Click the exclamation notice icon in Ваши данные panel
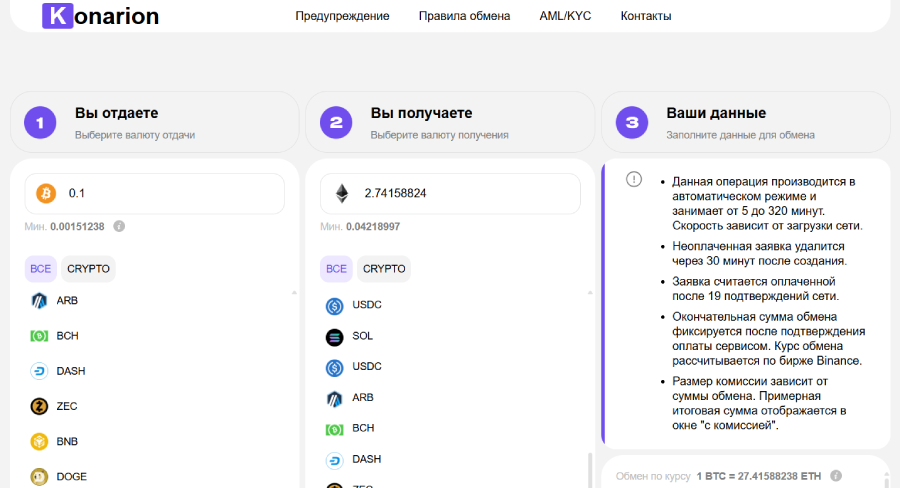The height and width of the screenshot is (488, 900). [x=634, y=179]
